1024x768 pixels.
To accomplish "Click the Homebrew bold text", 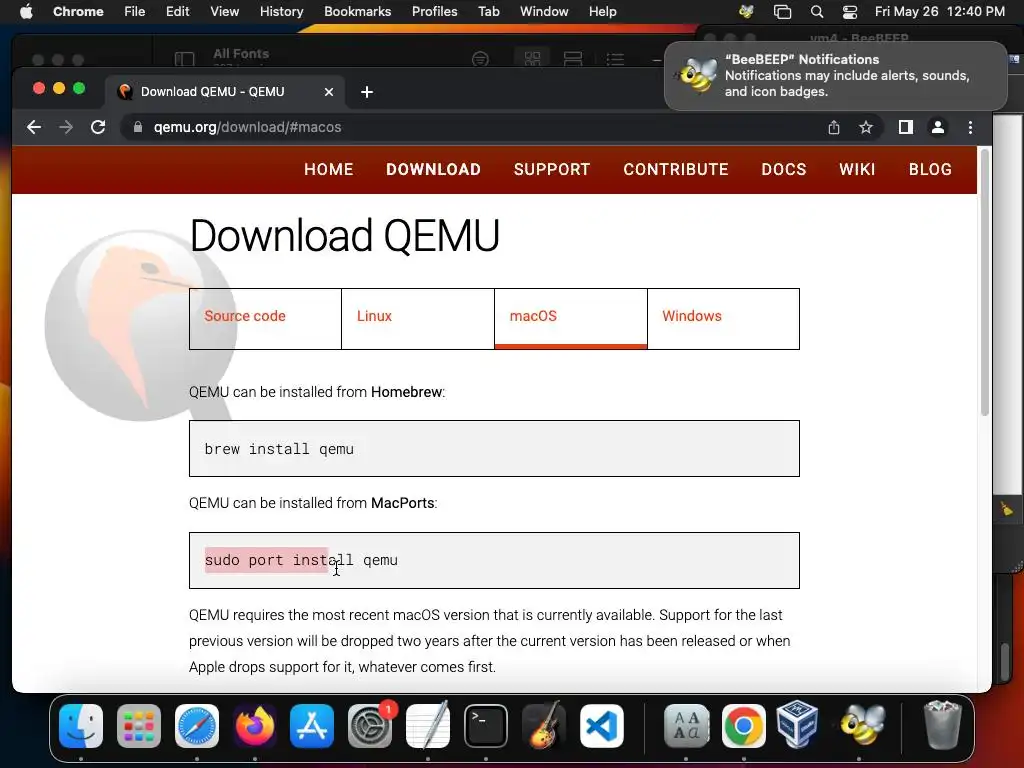I will [x=406, y=392].
